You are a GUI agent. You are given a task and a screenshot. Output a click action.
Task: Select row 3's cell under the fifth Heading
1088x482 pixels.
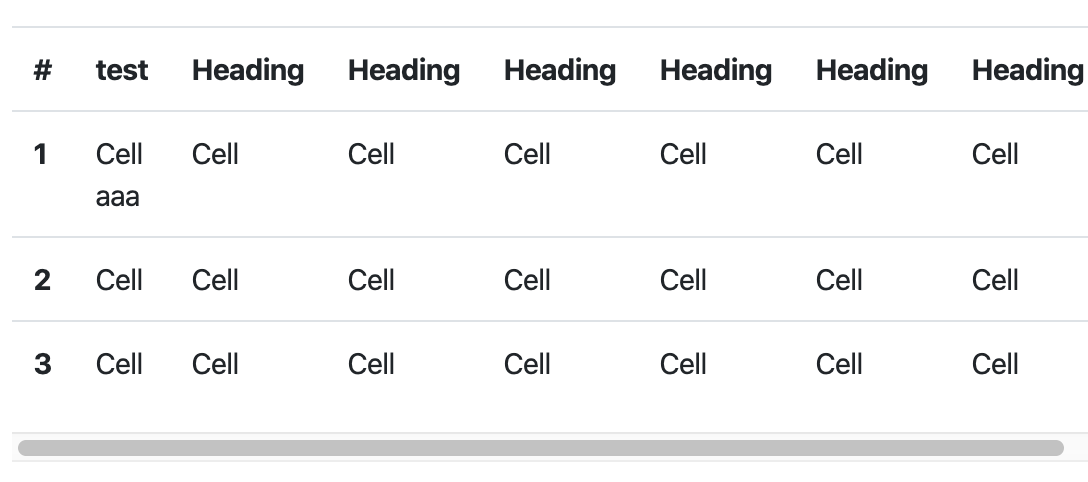pyautogui.click(x=840, y=364)
